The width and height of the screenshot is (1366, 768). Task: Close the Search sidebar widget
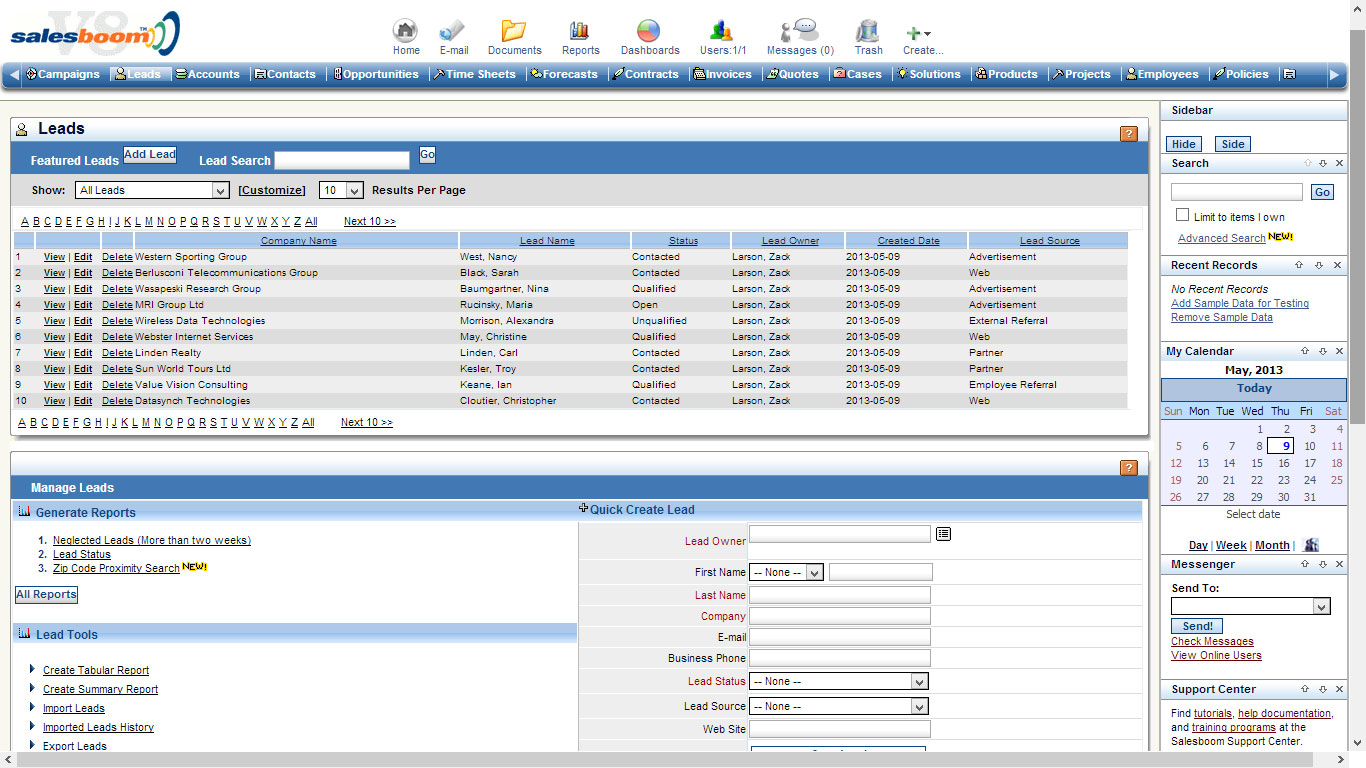(1340, 163)
